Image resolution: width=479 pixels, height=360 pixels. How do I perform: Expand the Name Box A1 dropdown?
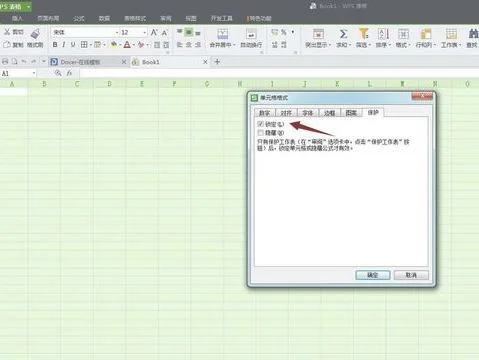pyautogui.click(x=34, y=73)
